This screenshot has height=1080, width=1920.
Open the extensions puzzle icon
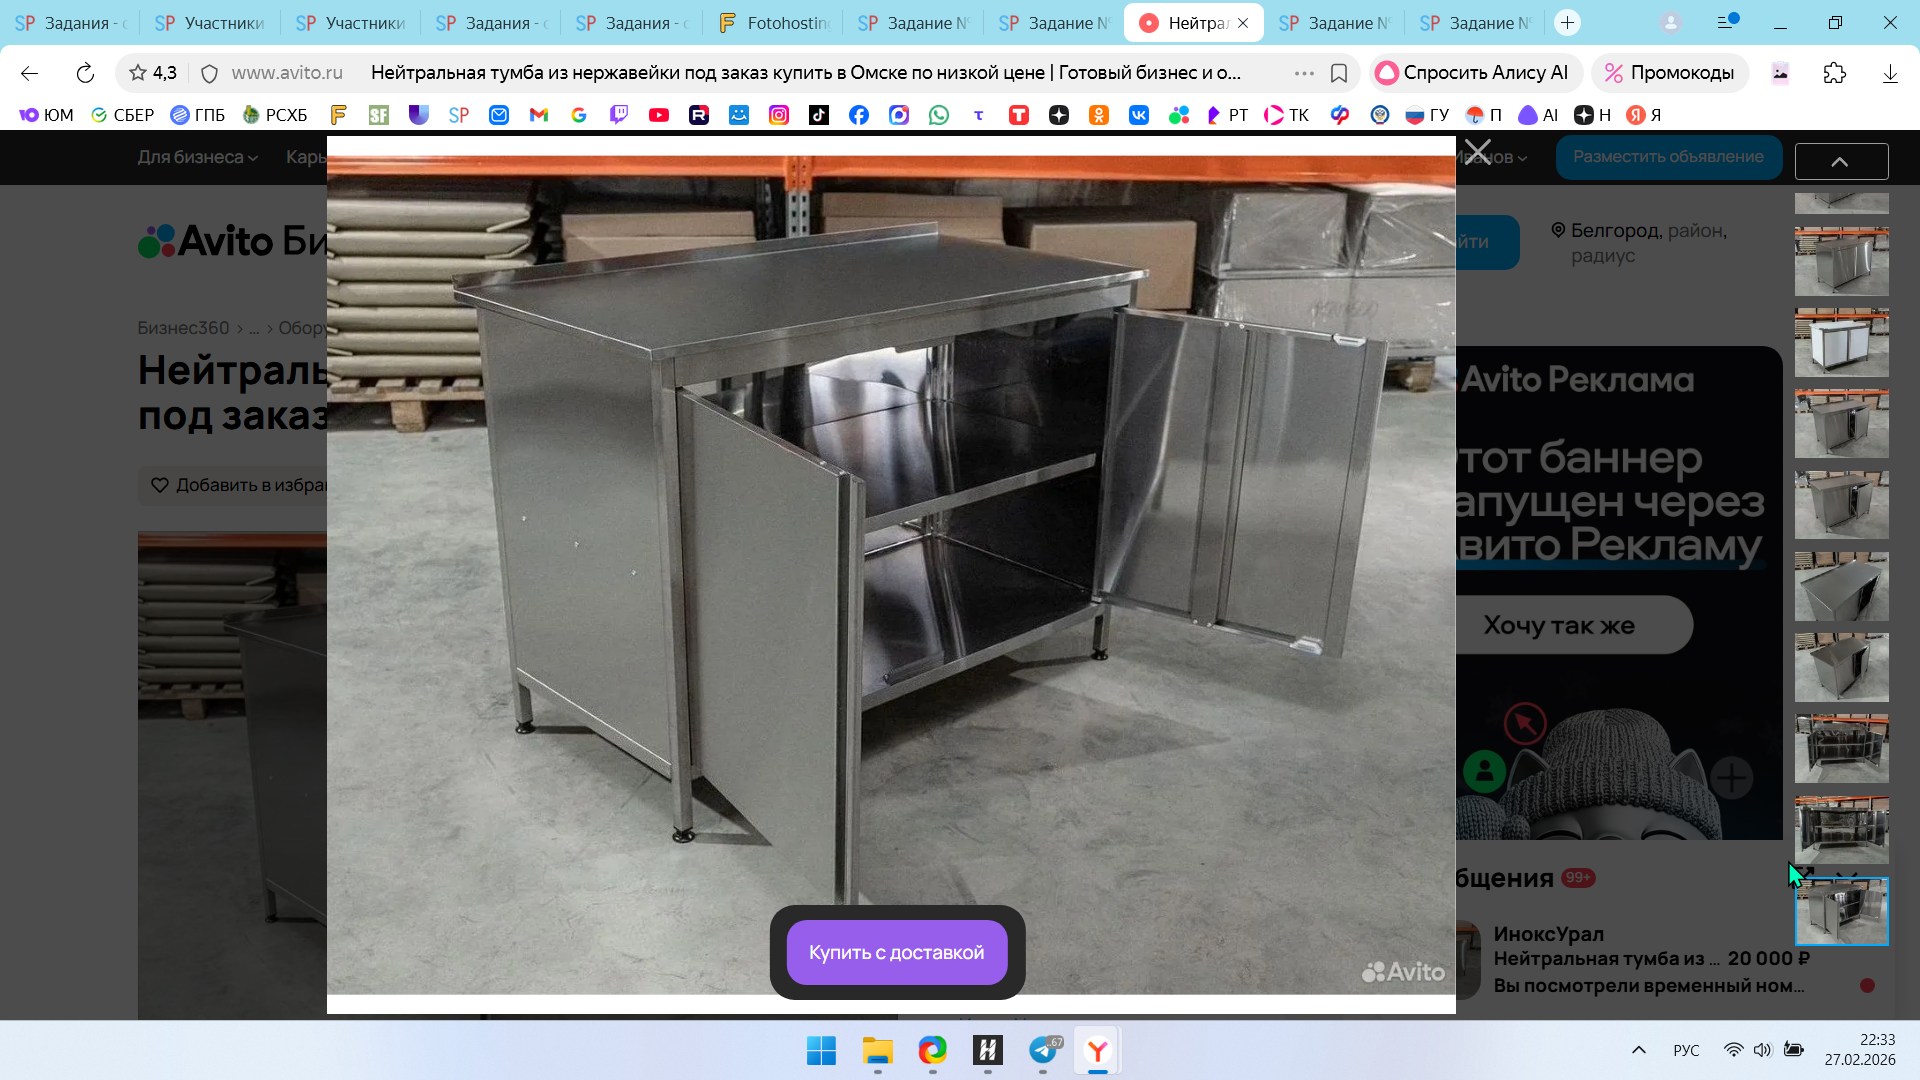tap(1834, 73)
